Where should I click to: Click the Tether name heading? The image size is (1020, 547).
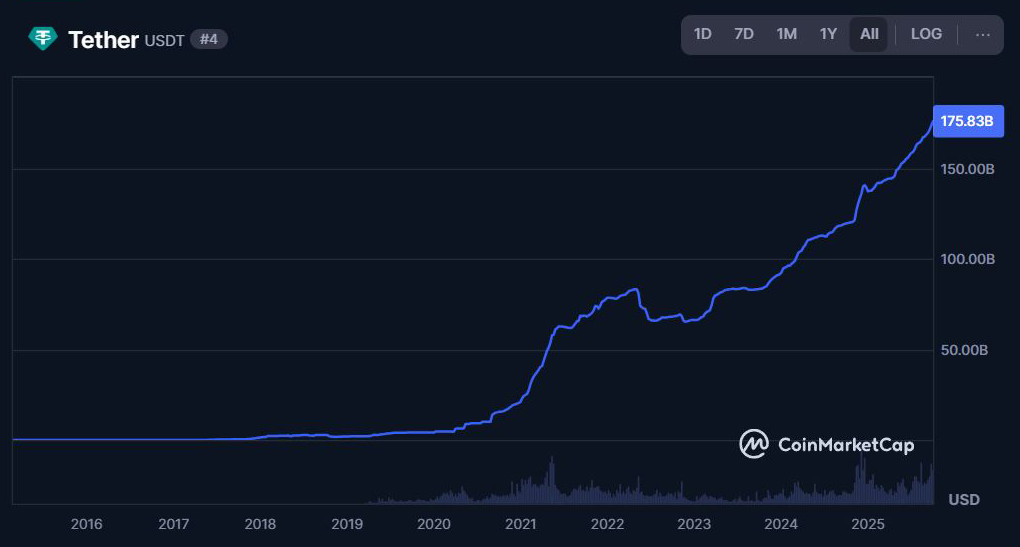[x=103, y=40]
